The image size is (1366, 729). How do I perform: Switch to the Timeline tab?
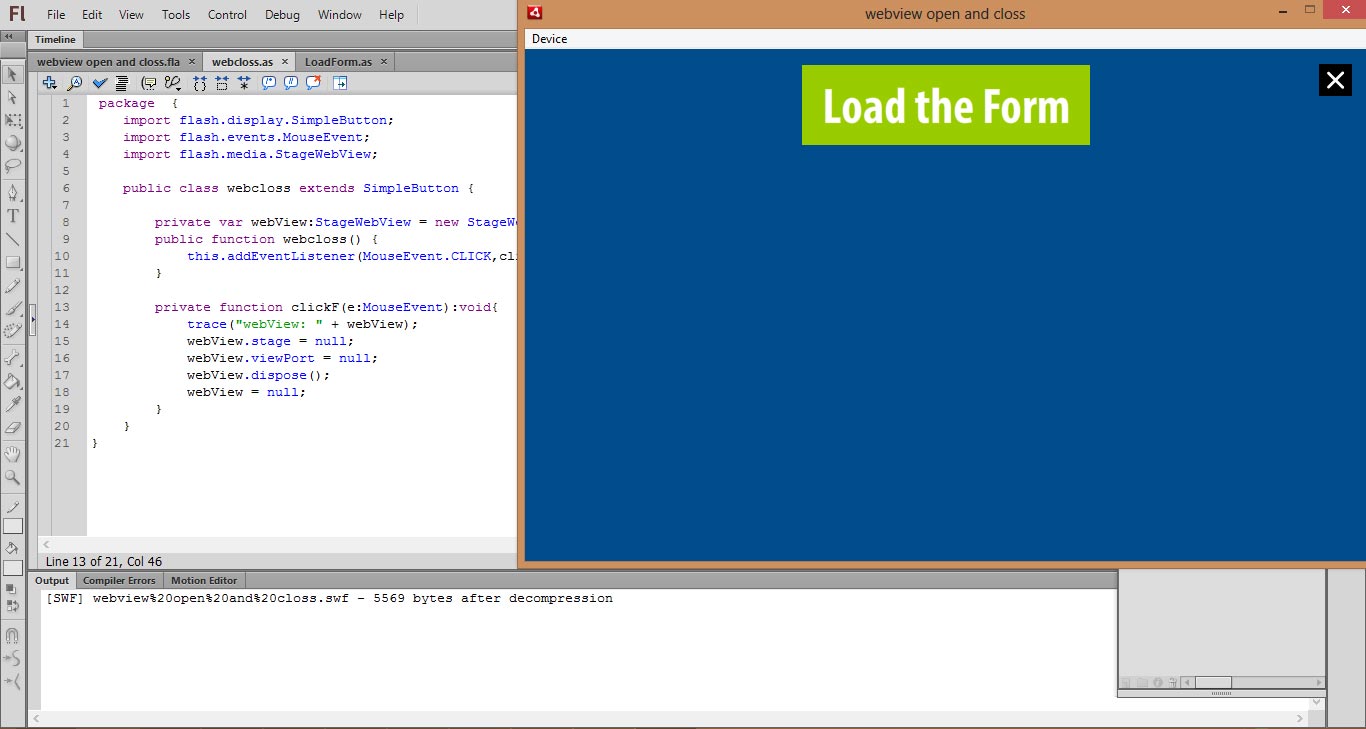tap(55, 40)
